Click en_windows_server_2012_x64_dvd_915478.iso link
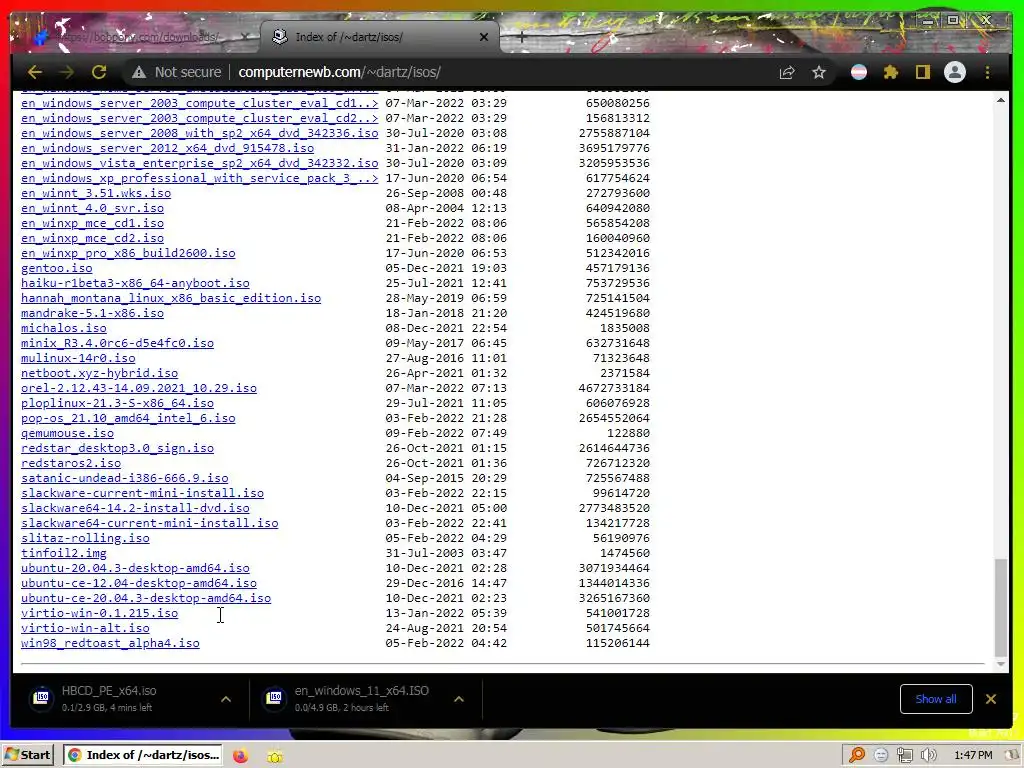 point(167,148)
